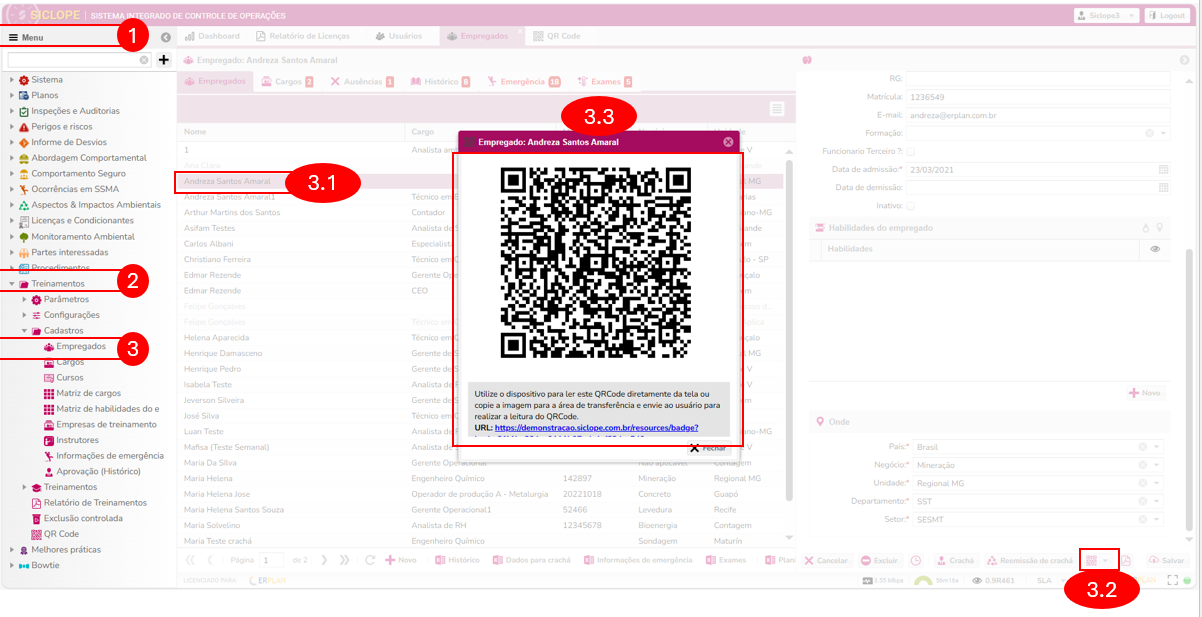The height and width of the screenshot is (617, 1202).
Task: Open the Cargos sub-tab
Action: pos(287,81)
